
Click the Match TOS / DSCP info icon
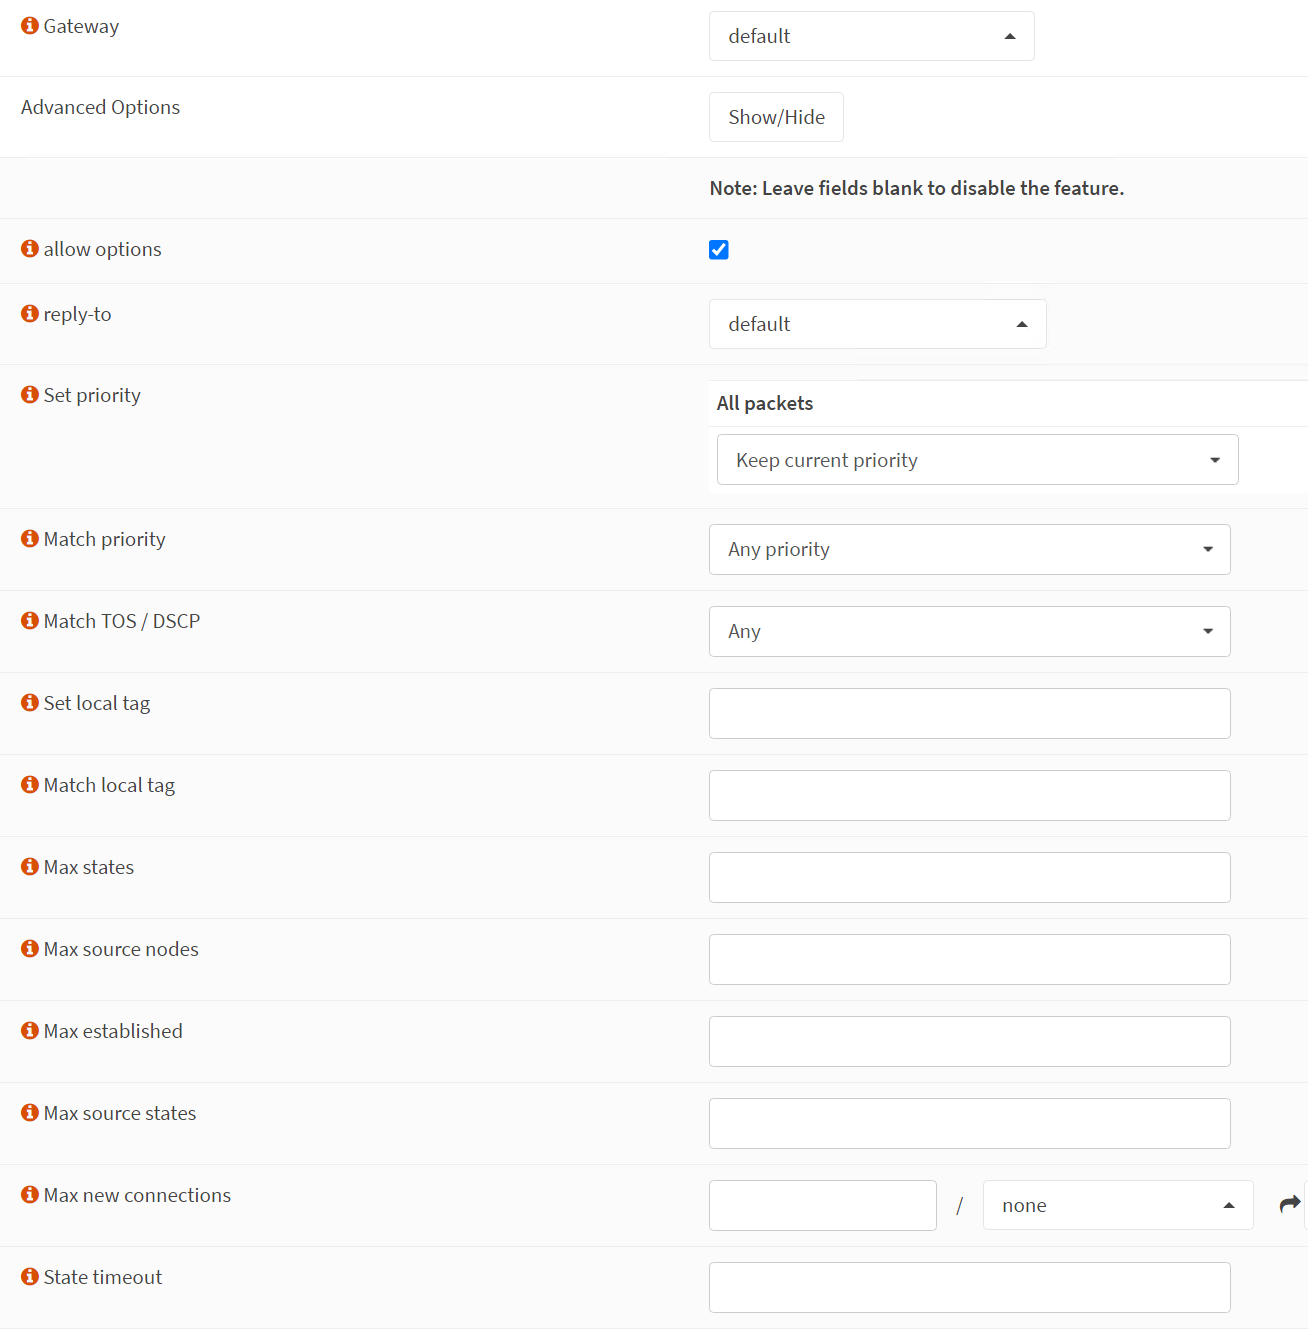click(x=30, y=620)
